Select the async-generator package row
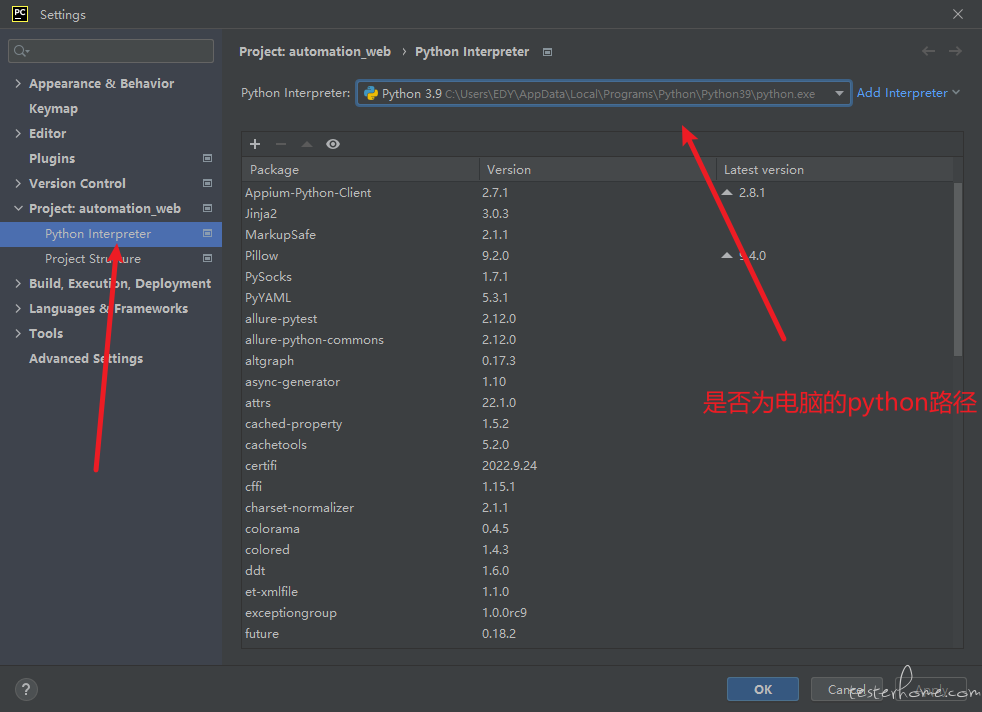Screen dimensions: 982x712 point(598,381)
